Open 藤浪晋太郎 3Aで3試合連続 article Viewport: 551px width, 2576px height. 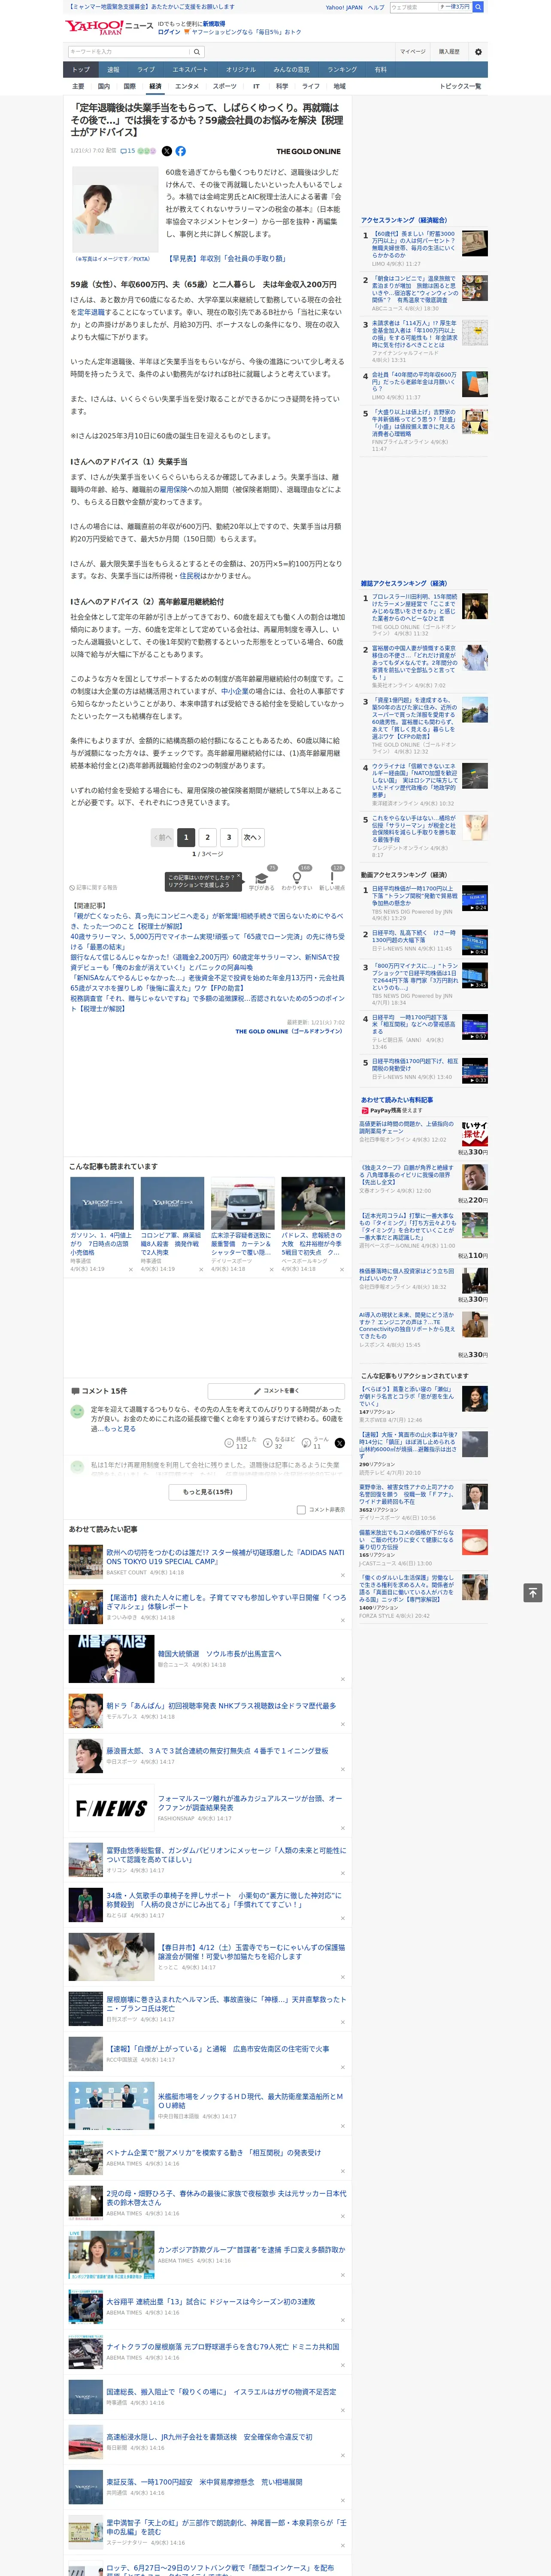217,1751
